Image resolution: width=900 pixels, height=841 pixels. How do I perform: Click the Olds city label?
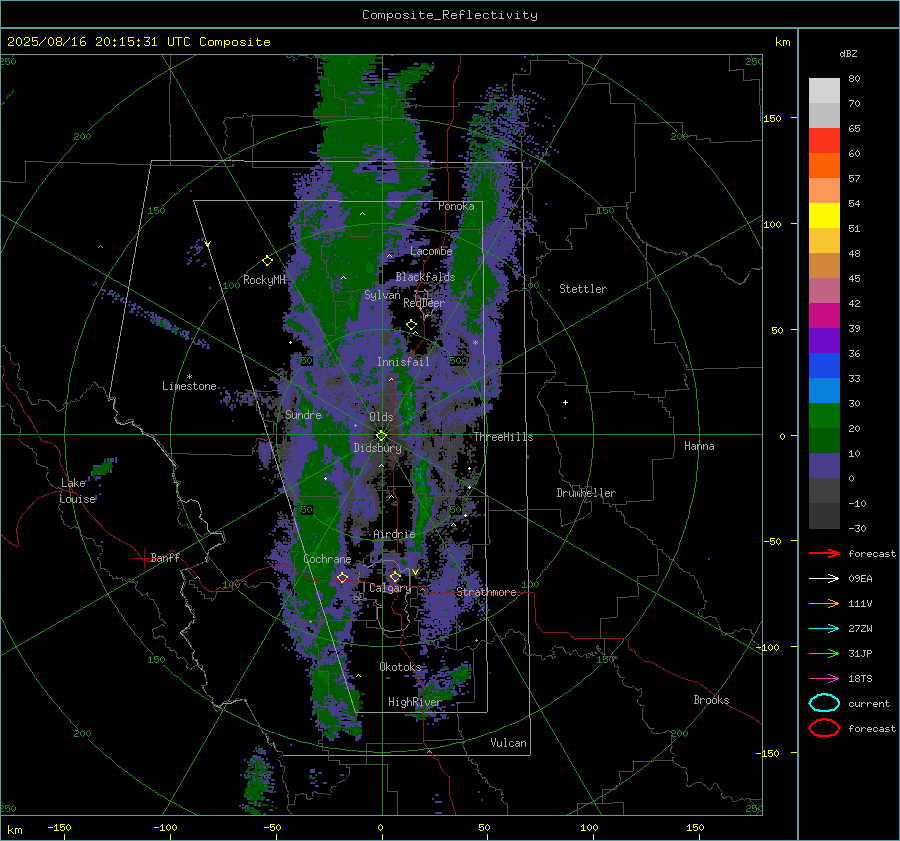[x=381, y=417]
